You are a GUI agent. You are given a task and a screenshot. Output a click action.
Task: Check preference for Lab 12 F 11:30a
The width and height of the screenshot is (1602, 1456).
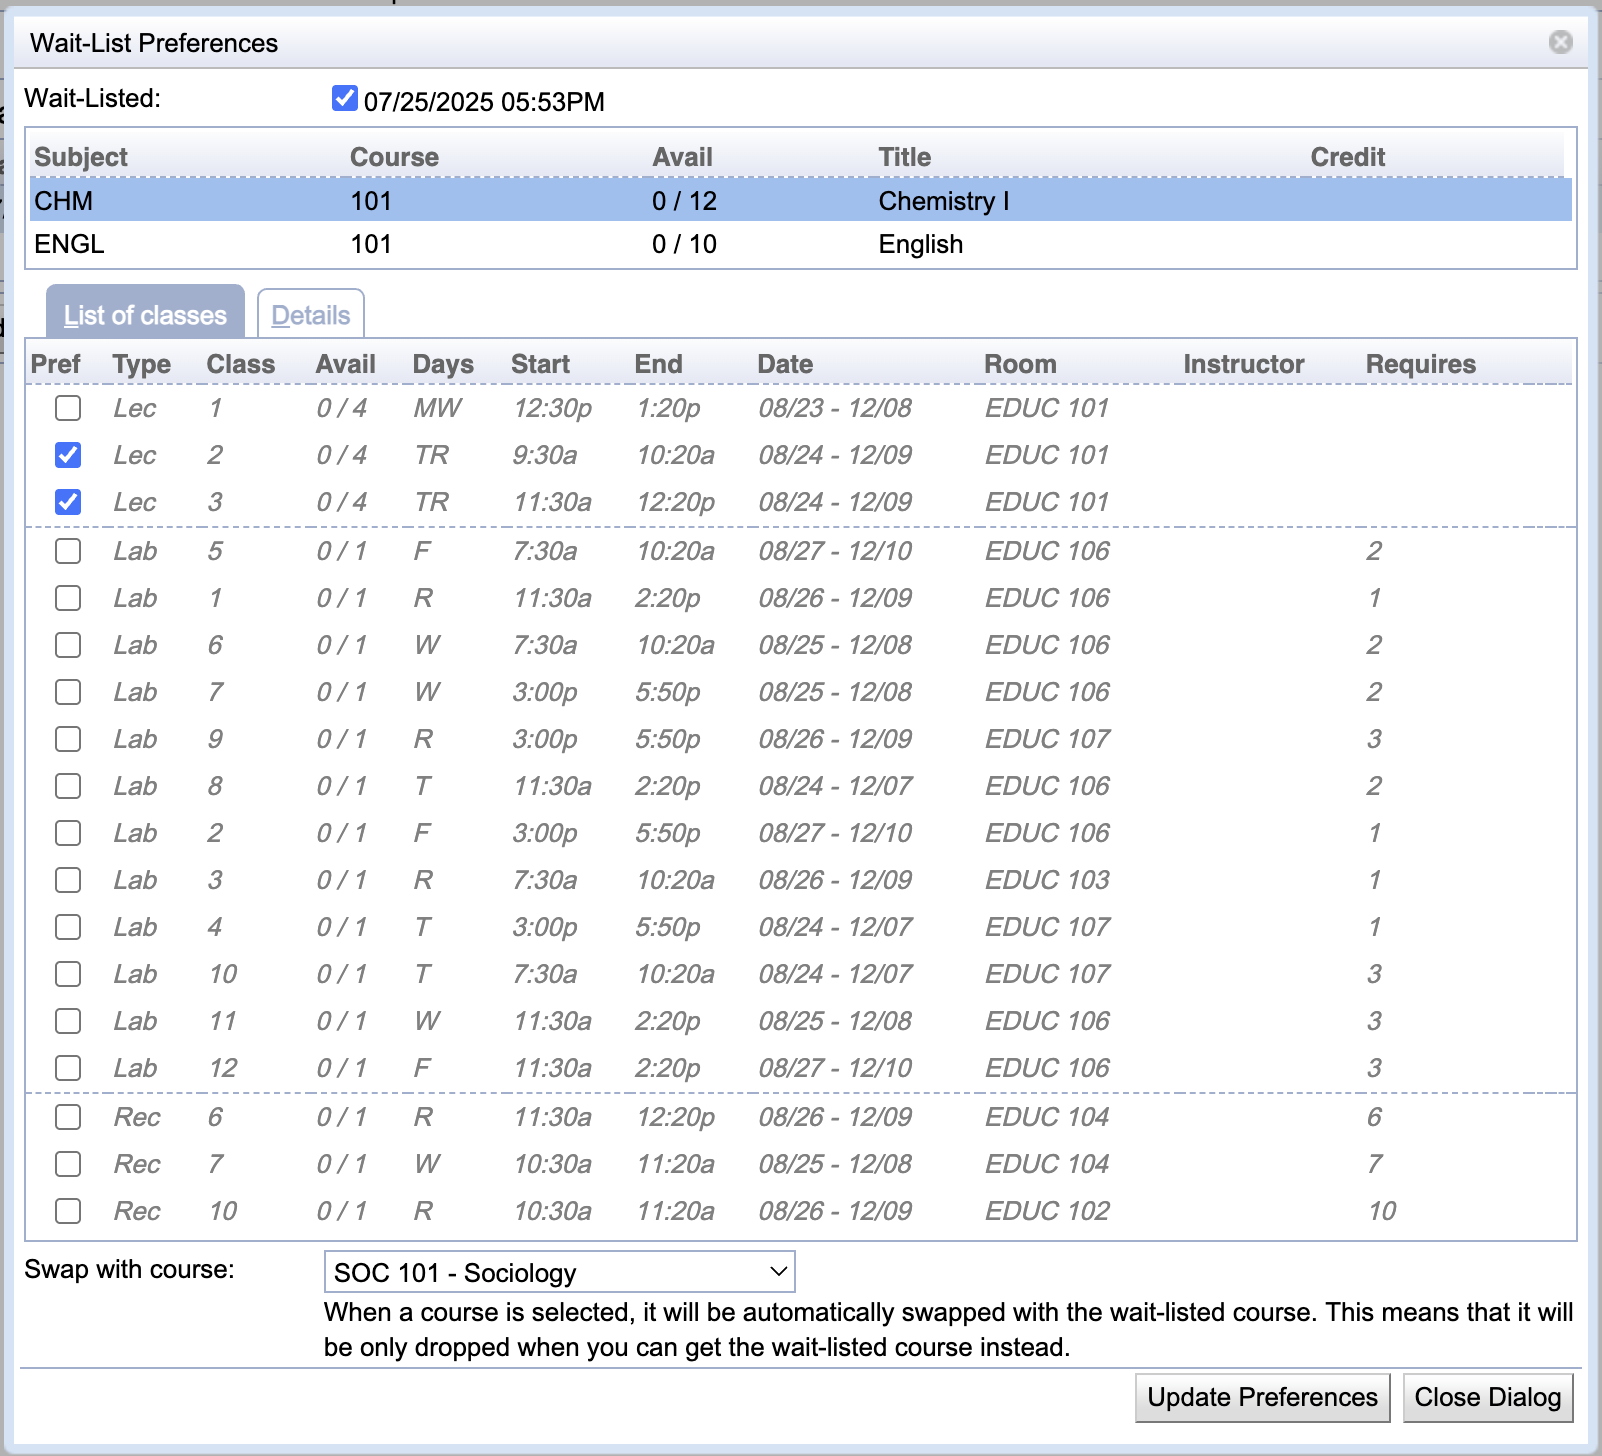68,1068
